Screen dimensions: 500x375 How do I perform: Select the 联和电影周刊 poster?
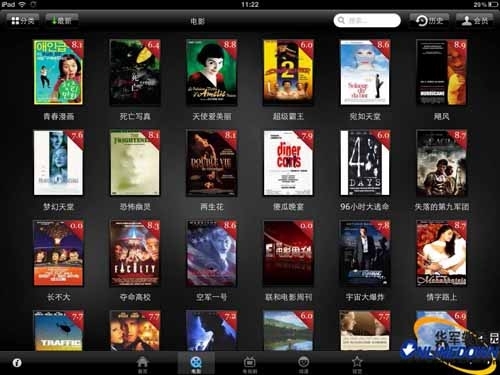coord(288,253)
